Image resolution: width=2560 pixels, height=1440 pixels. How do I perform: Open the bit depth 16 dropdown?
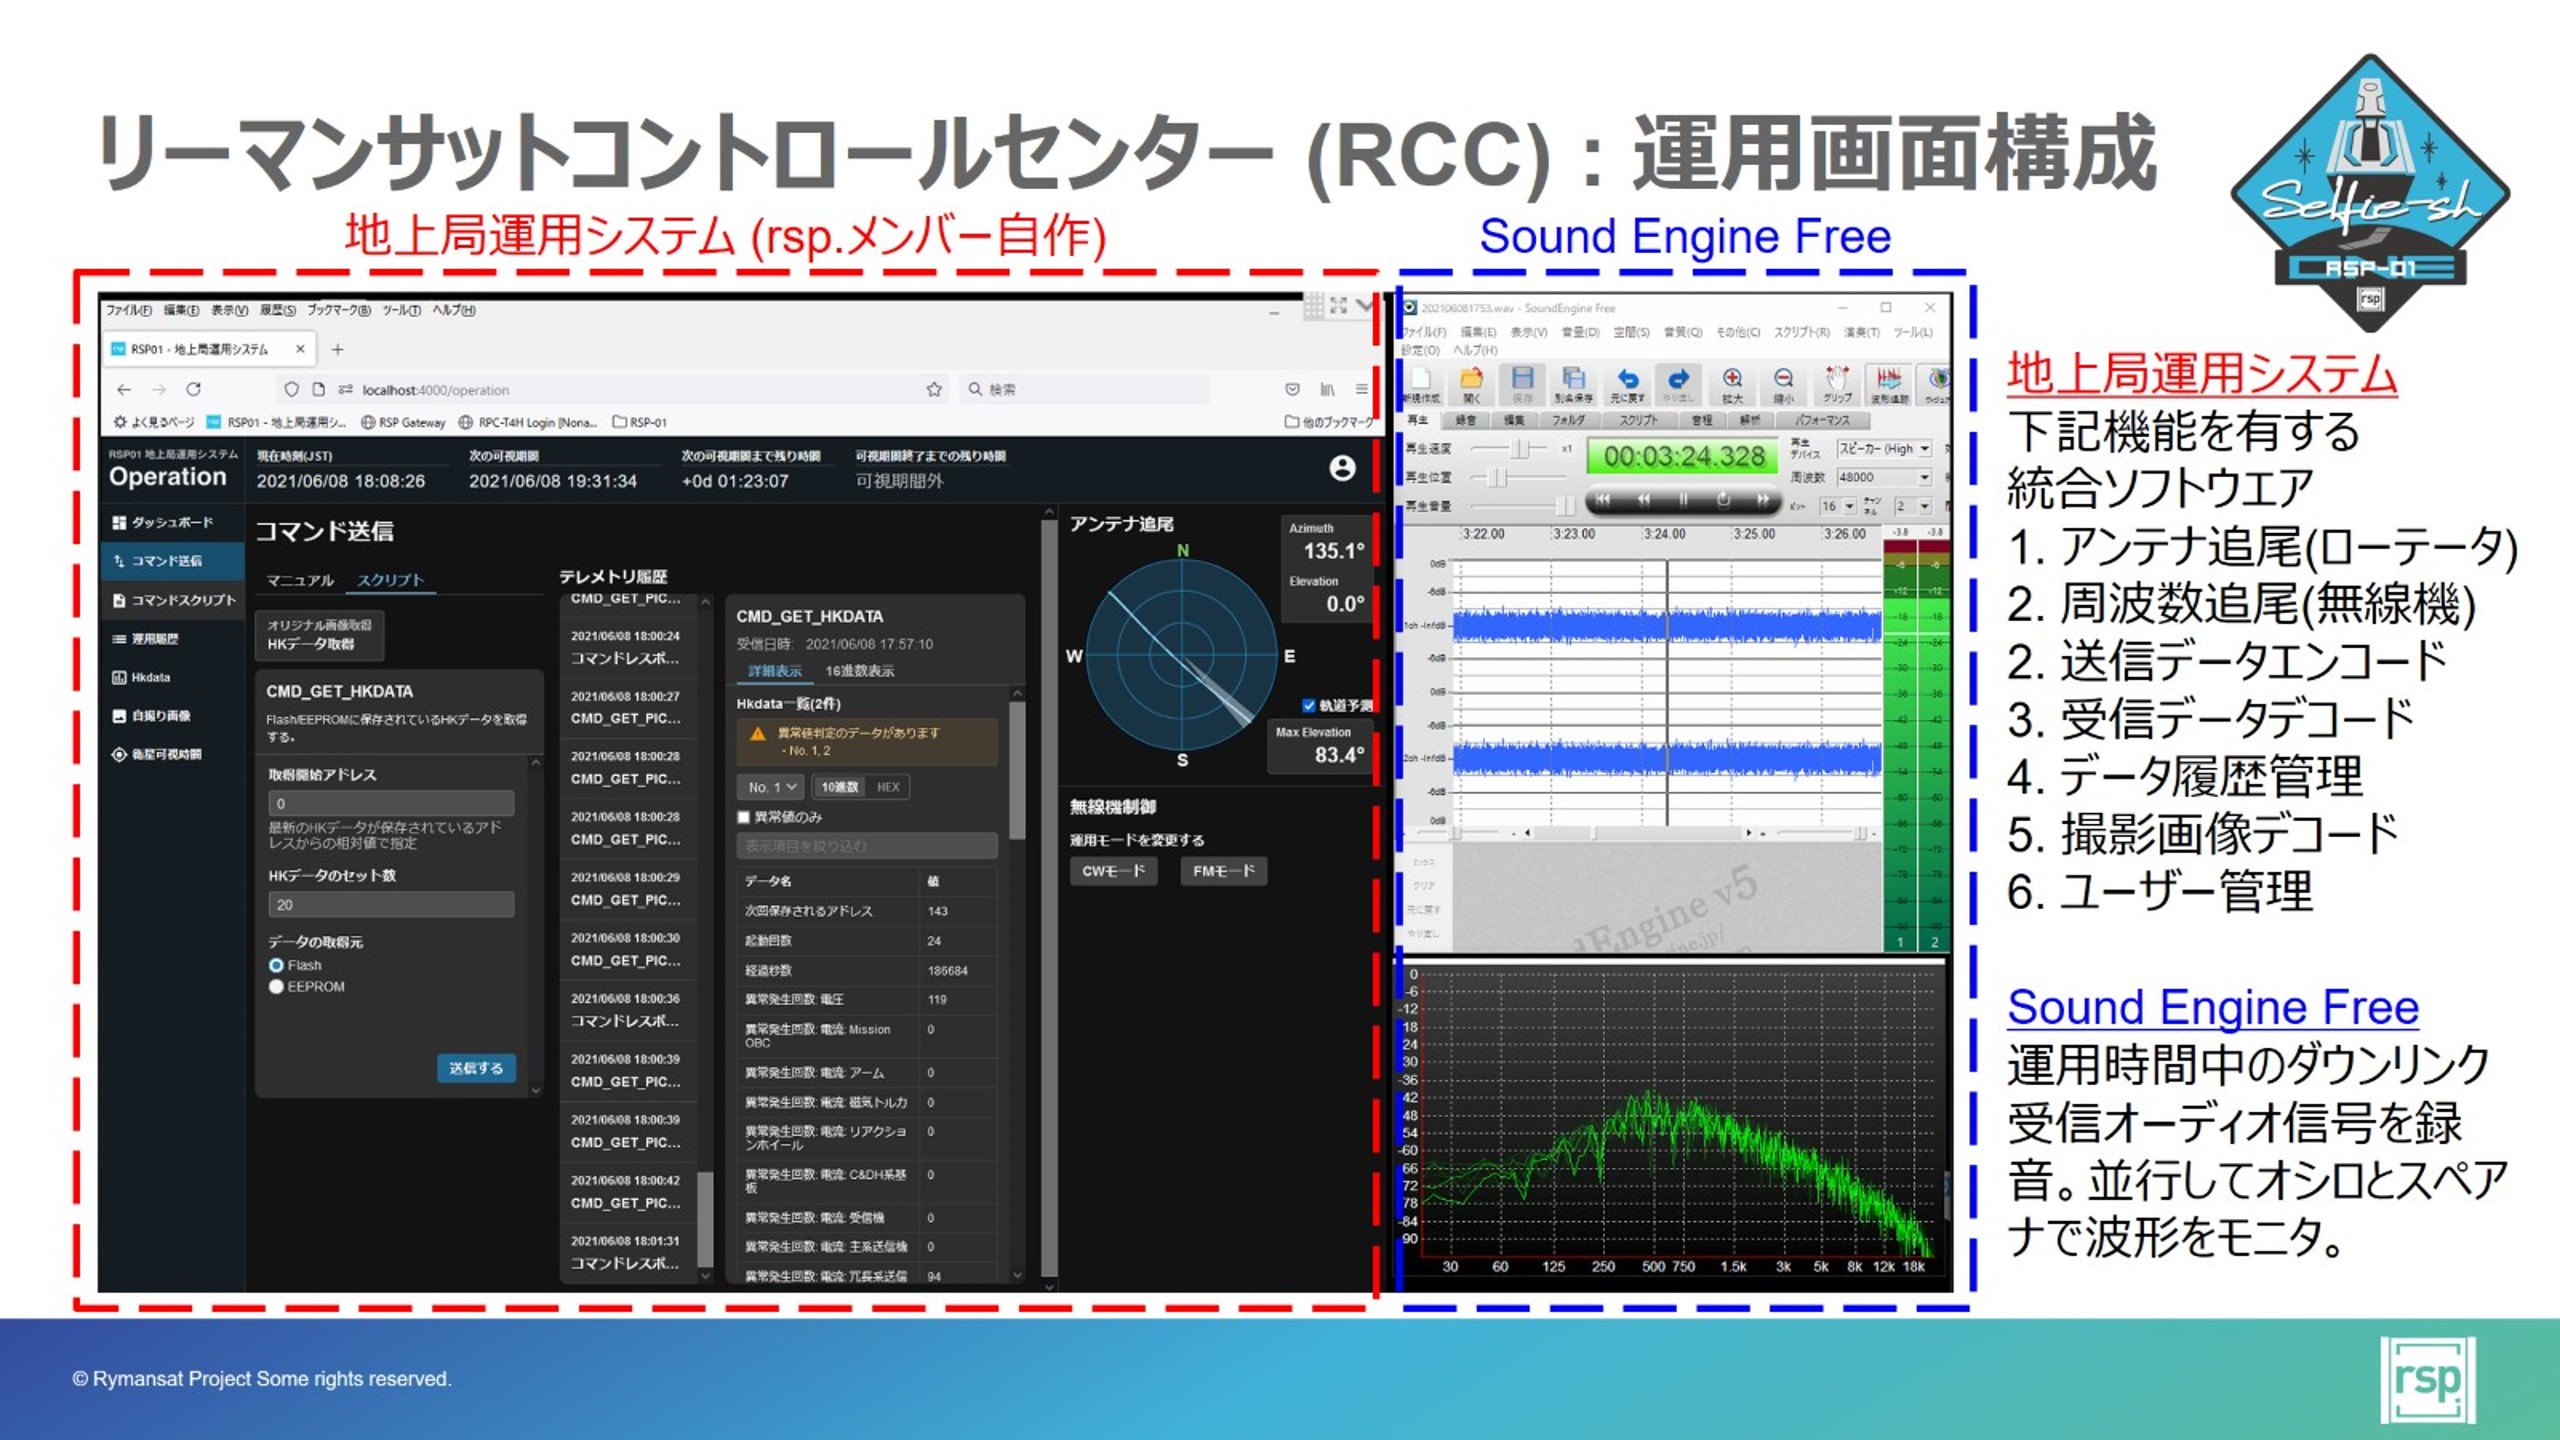(x=1838, y=506)
